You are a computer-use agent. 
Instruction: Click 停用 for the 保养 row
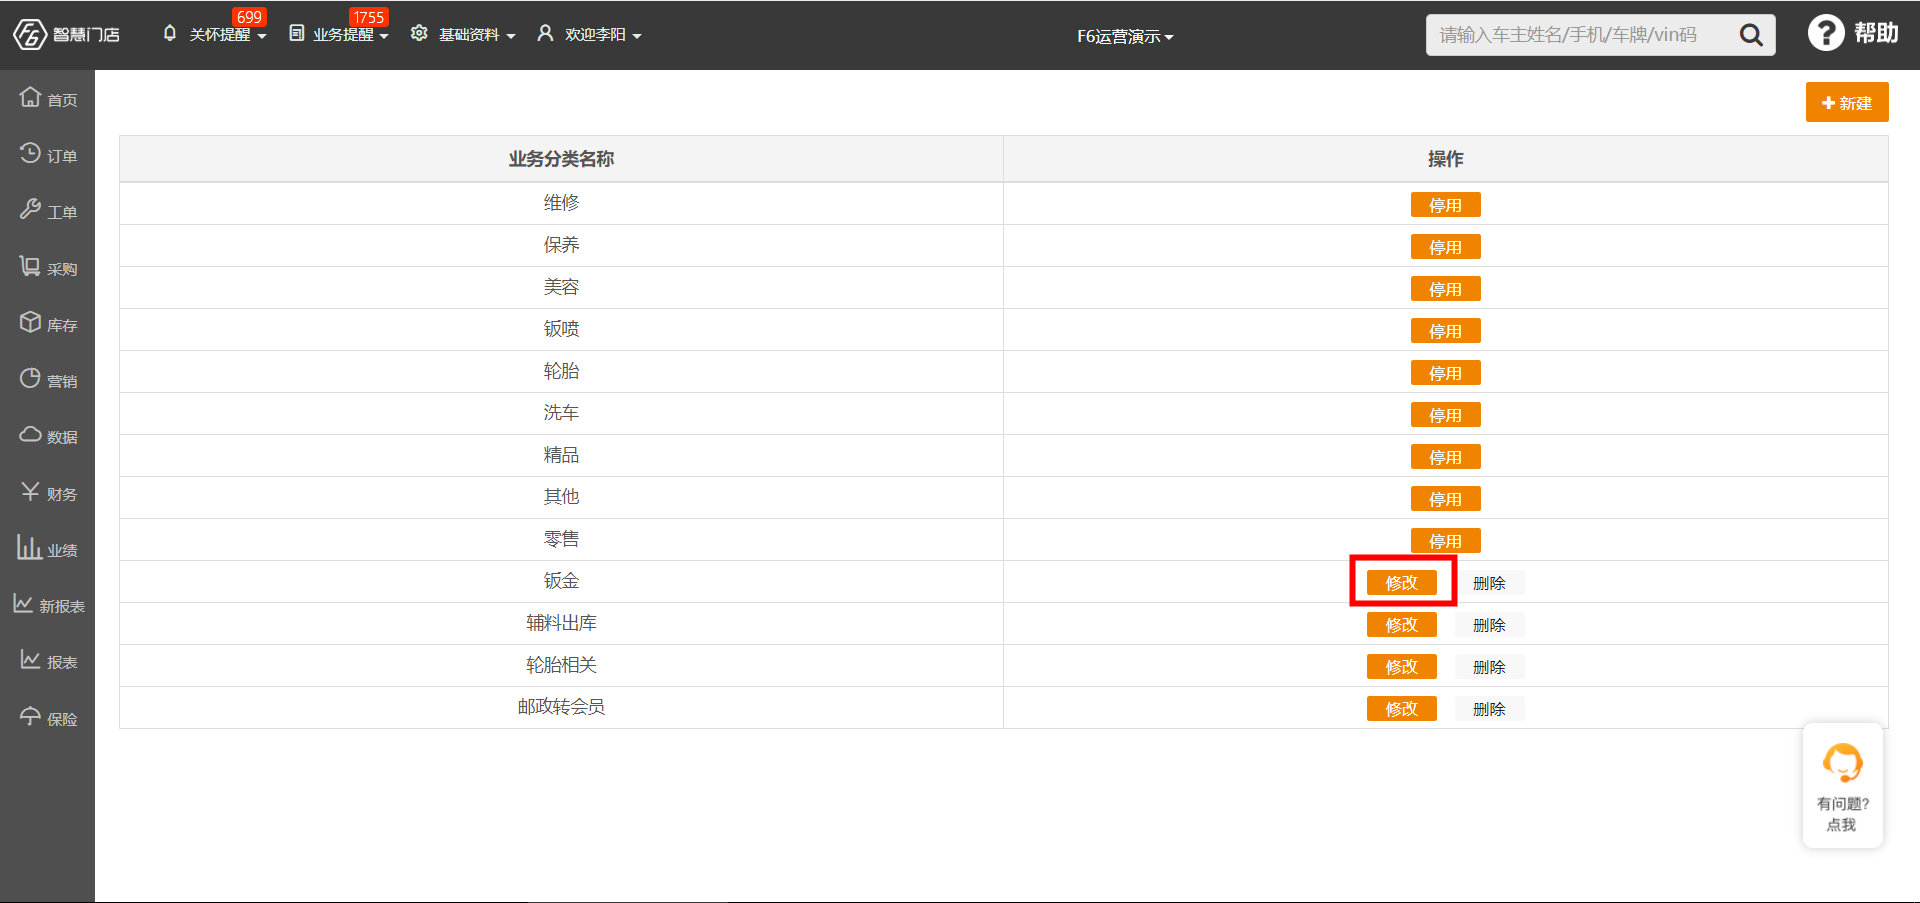pos(1445,247)
